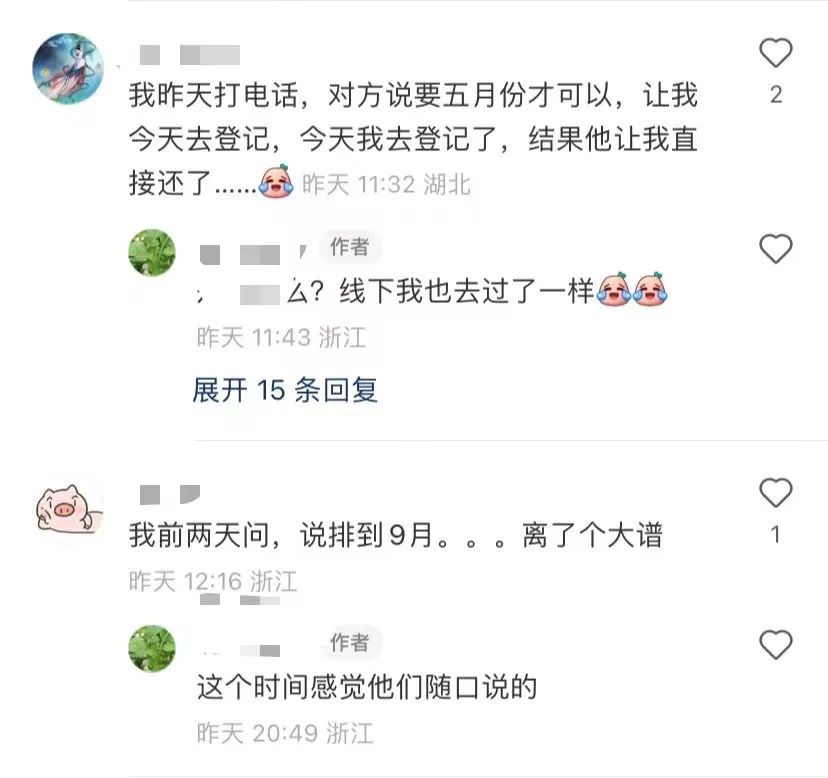
Task: Open the author's clover avatar in first reply
Action: pyautogui.click(x=152, y=252)
